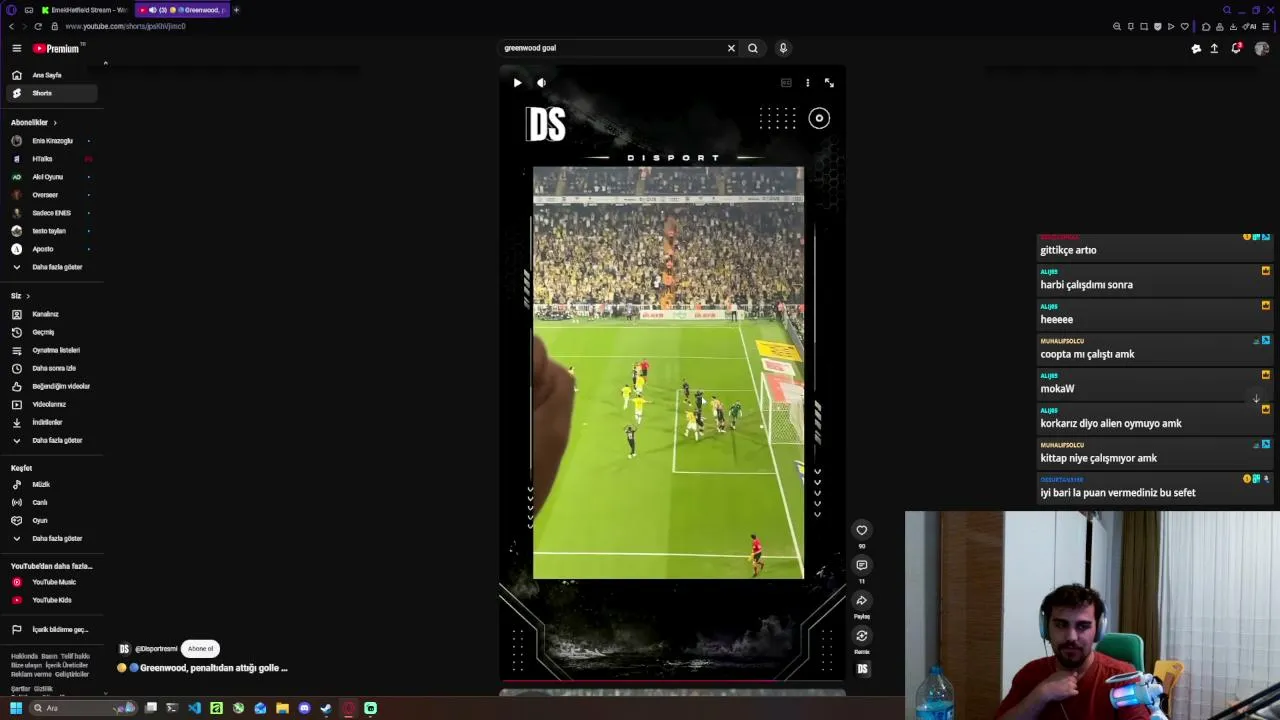This screenshot has height=720, width=1280.
Task: Open Daha sonra izle list
Action: (50, 368)
